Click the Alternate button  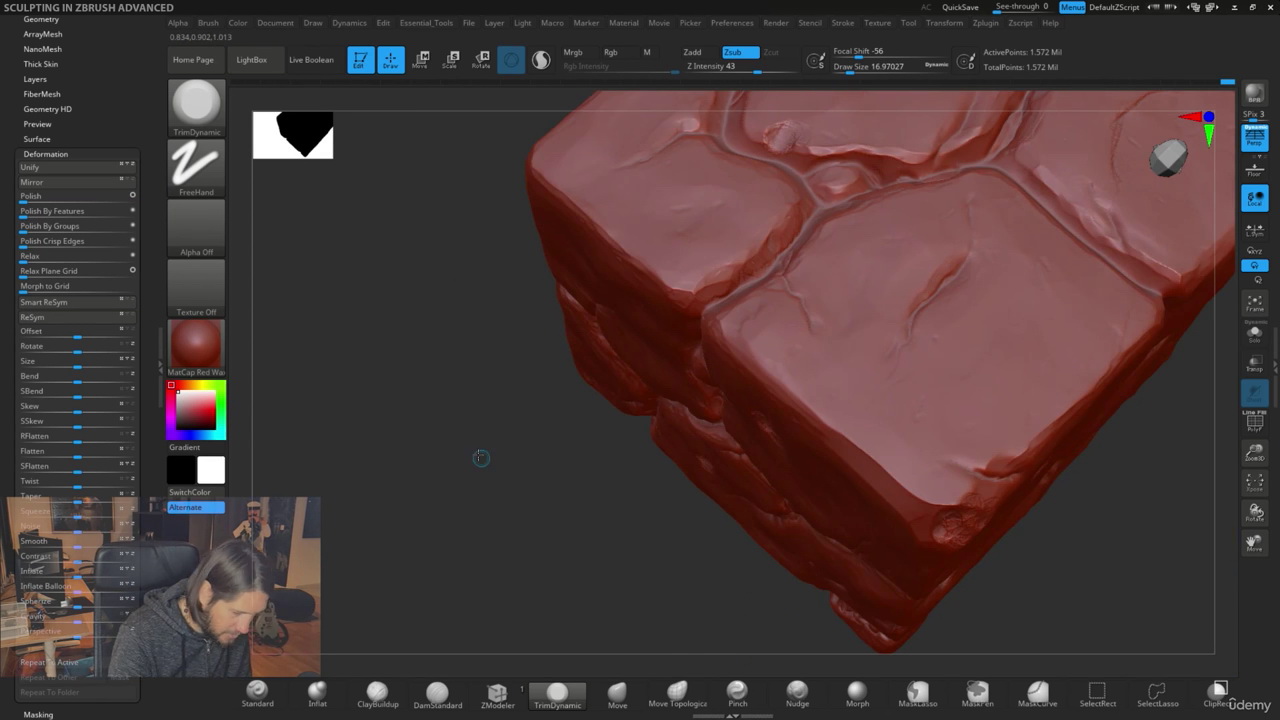point(195,507)
